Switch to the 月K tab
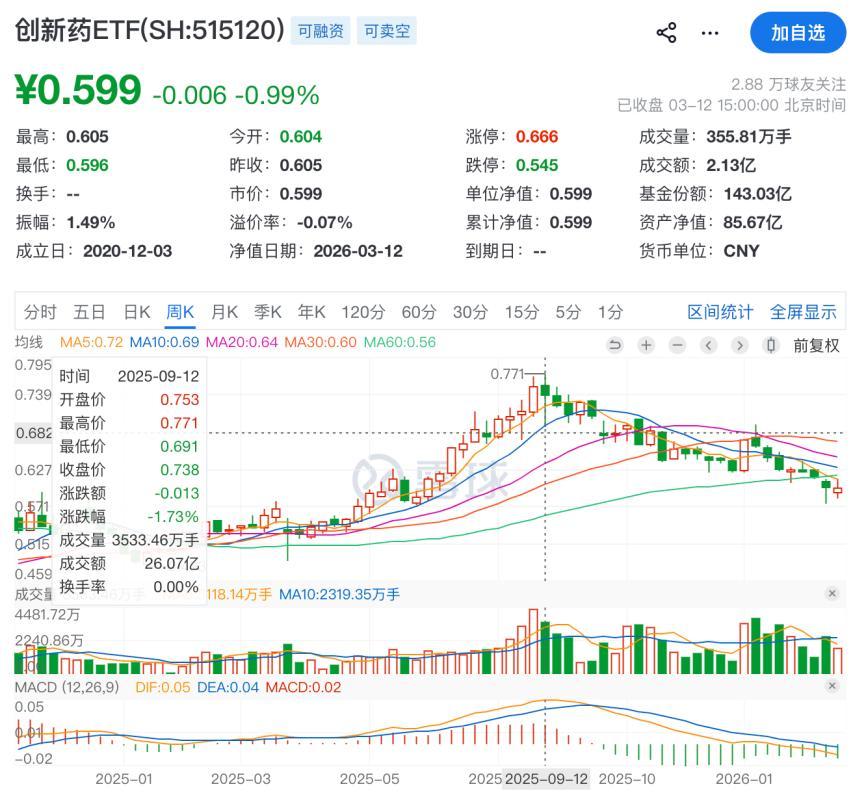Viewport: 866px width, 793px height. coord(224,312)
